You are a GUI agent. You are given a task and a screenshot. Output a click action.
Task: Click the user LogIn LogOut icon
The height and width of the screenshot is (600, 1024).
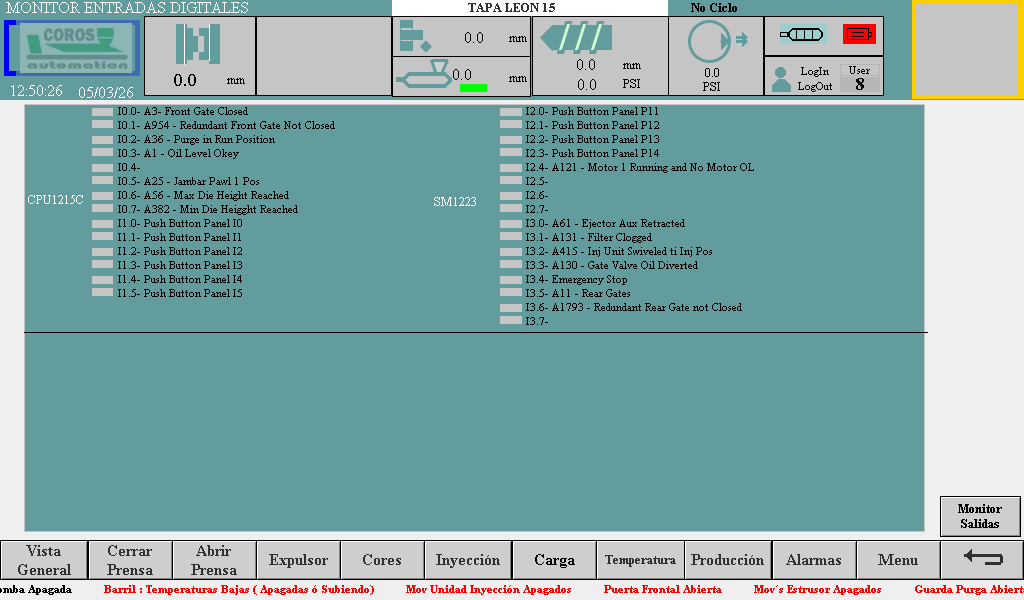coord(781,79)
